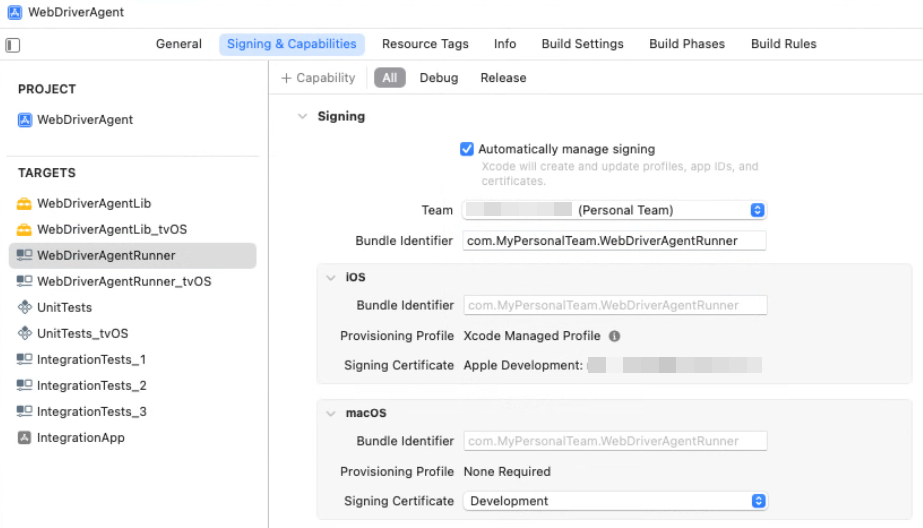923x528 pixels.
Task: Select the WebDriverAgentLib_tvOS target icon
Action: click(x=25, y=230)
